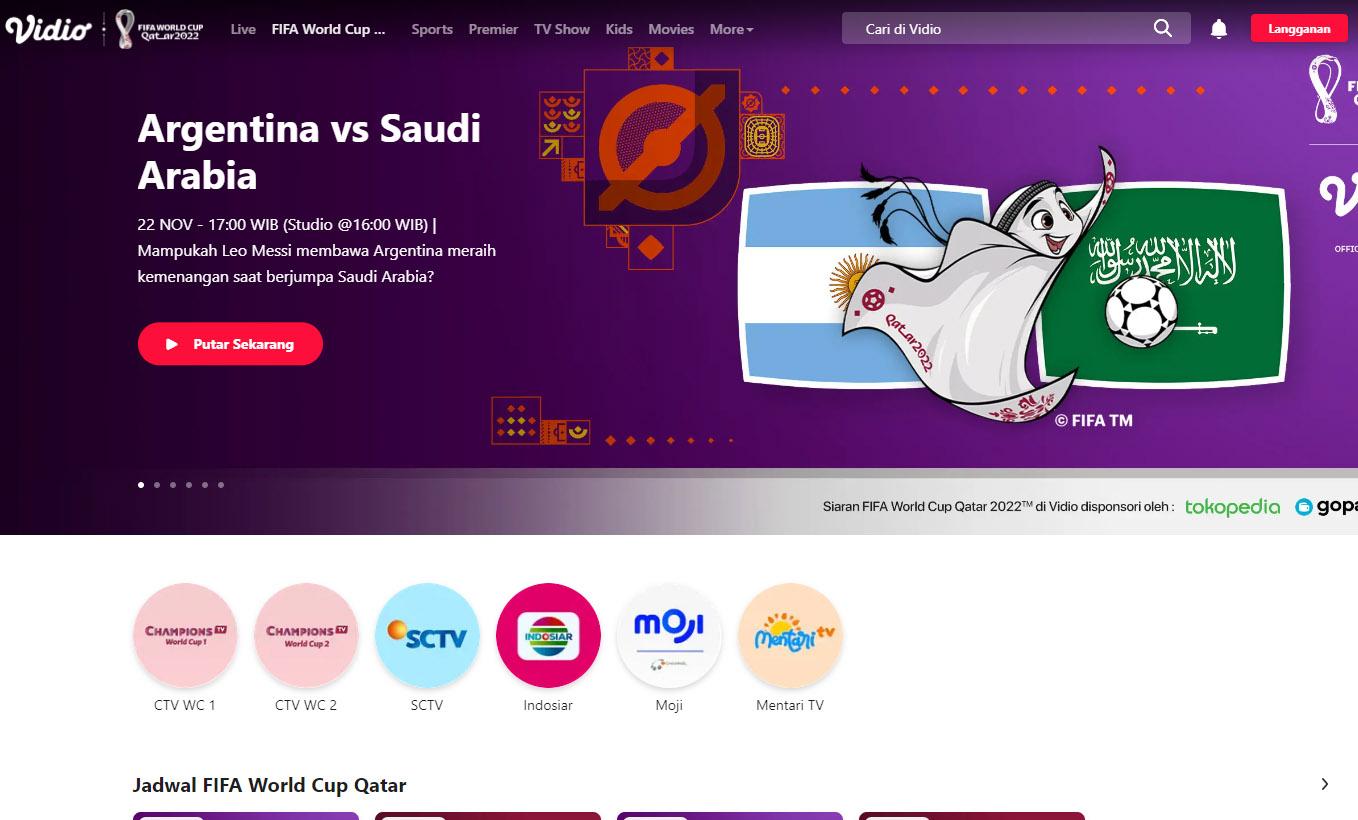Click the Putar Sekarang button
This screenshot has height=820, width=1358.
230,344
